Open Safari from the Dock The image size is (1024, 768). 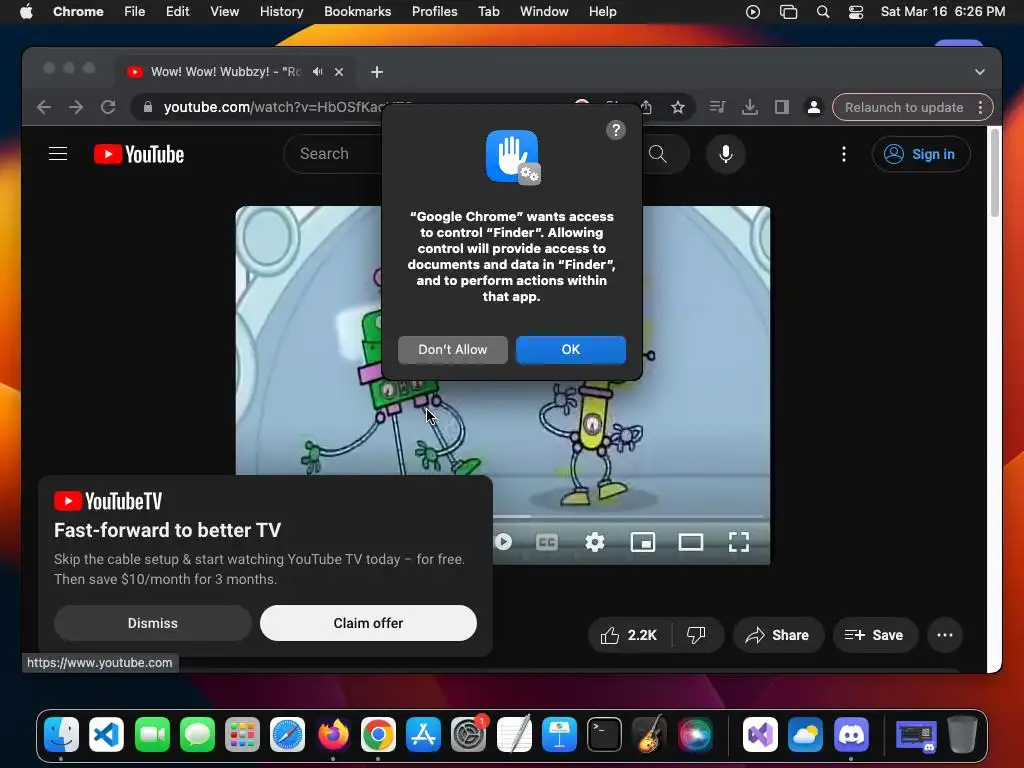[287, 735]
